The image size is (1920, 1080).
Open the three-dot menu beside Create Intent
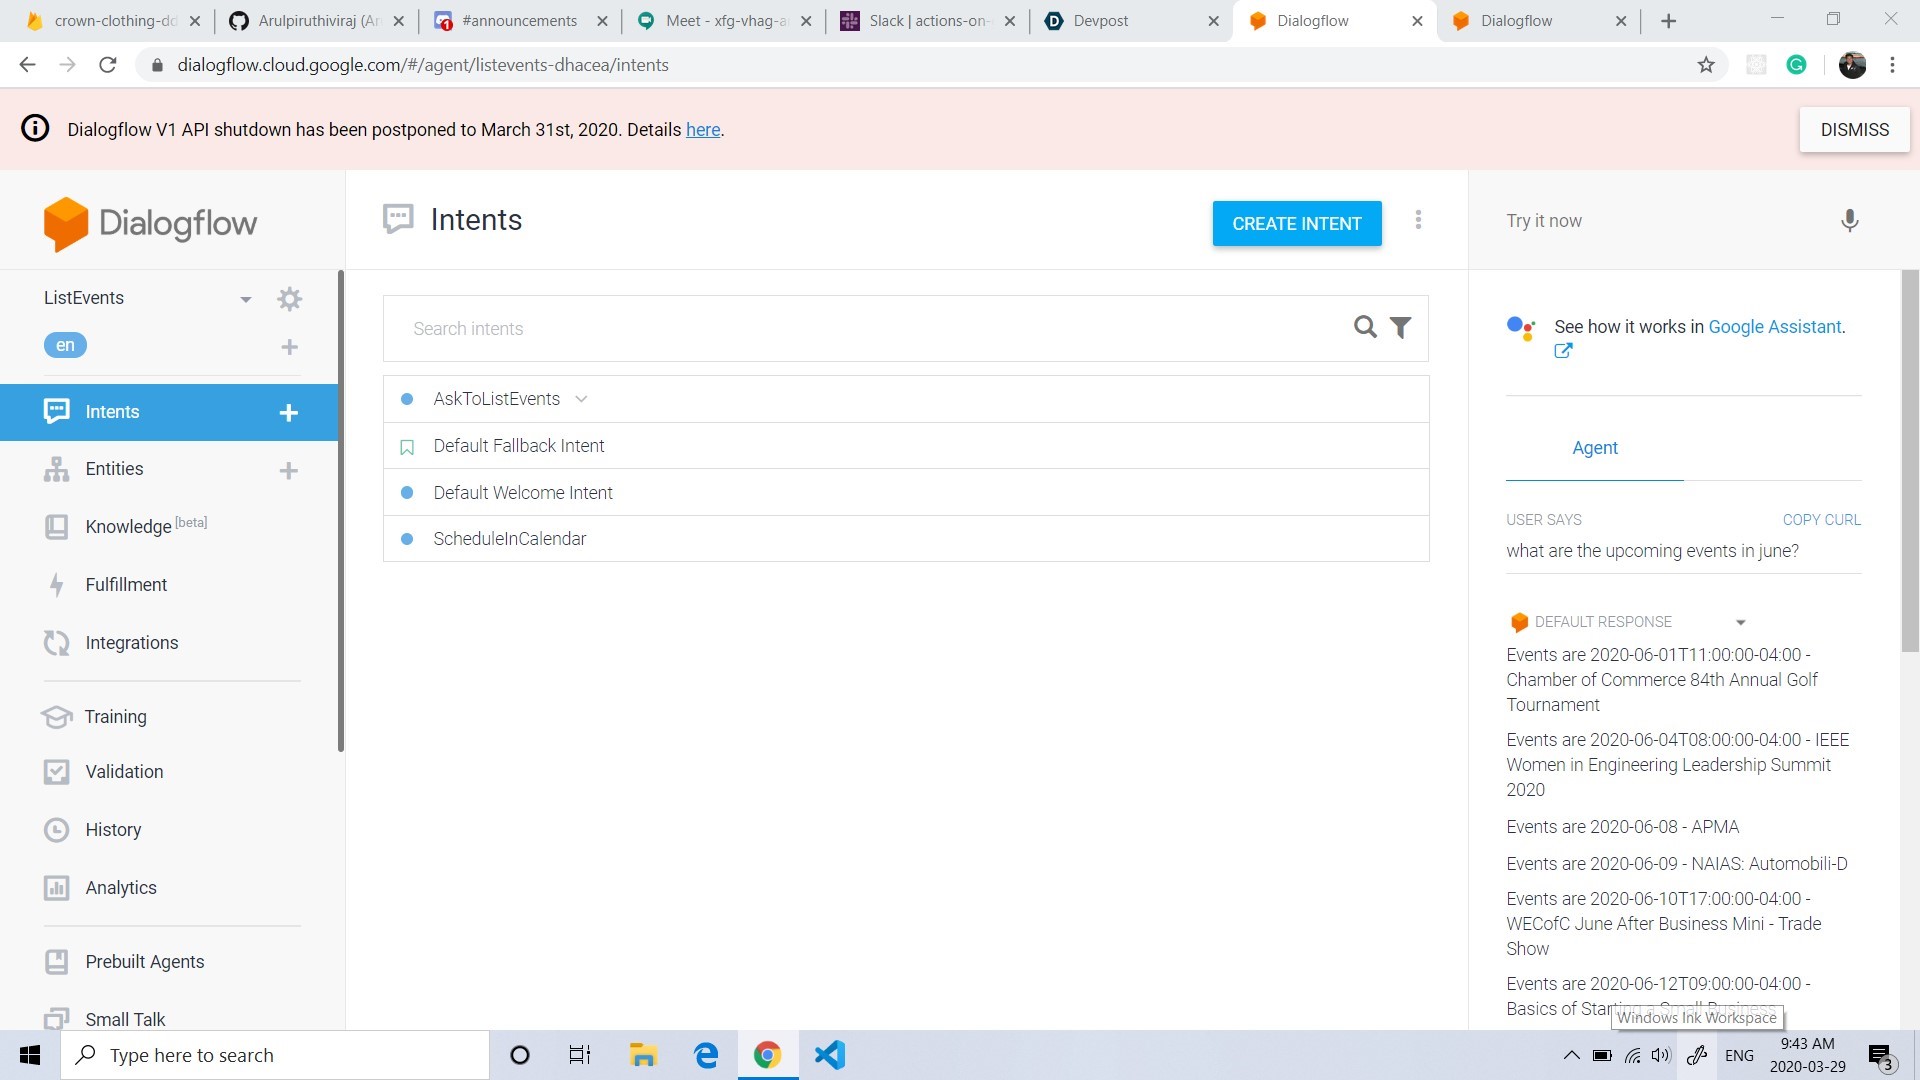1418,220
